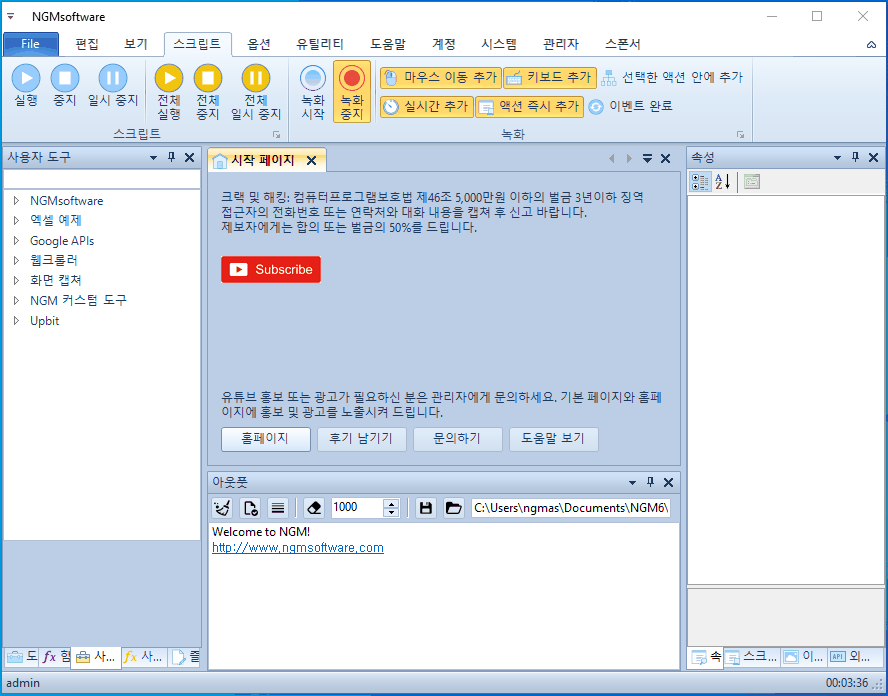Toggle 키보드 추가 option
The image size is (888, 696).
[550, 78]
